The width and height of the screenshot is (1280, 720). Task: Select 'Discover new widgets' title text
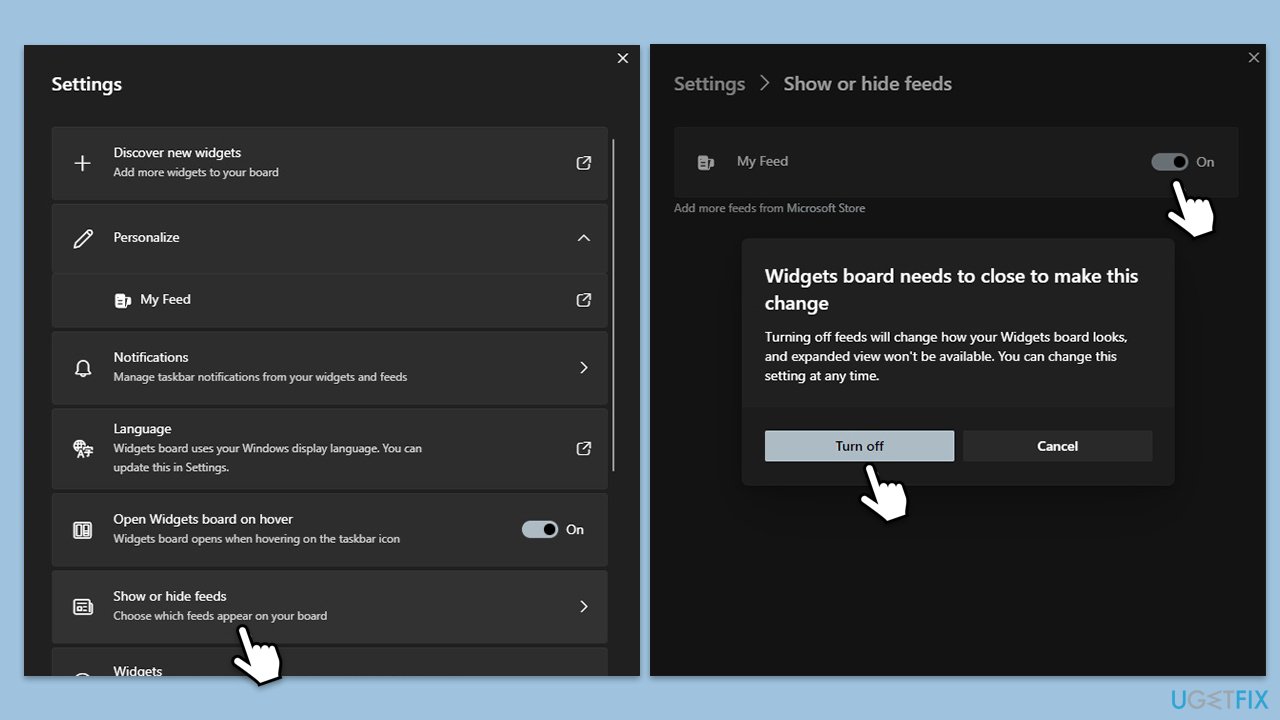177,153
